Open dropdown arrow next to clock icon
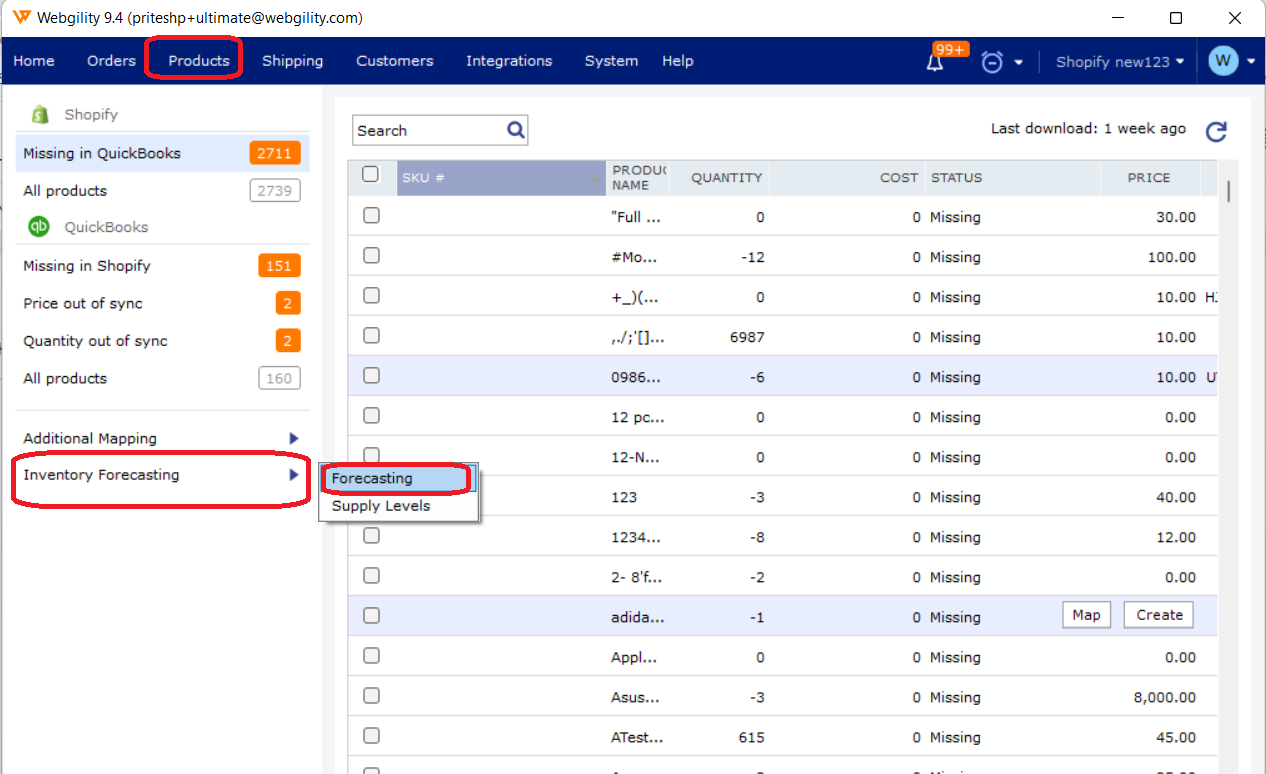 tap(1019, 62)
